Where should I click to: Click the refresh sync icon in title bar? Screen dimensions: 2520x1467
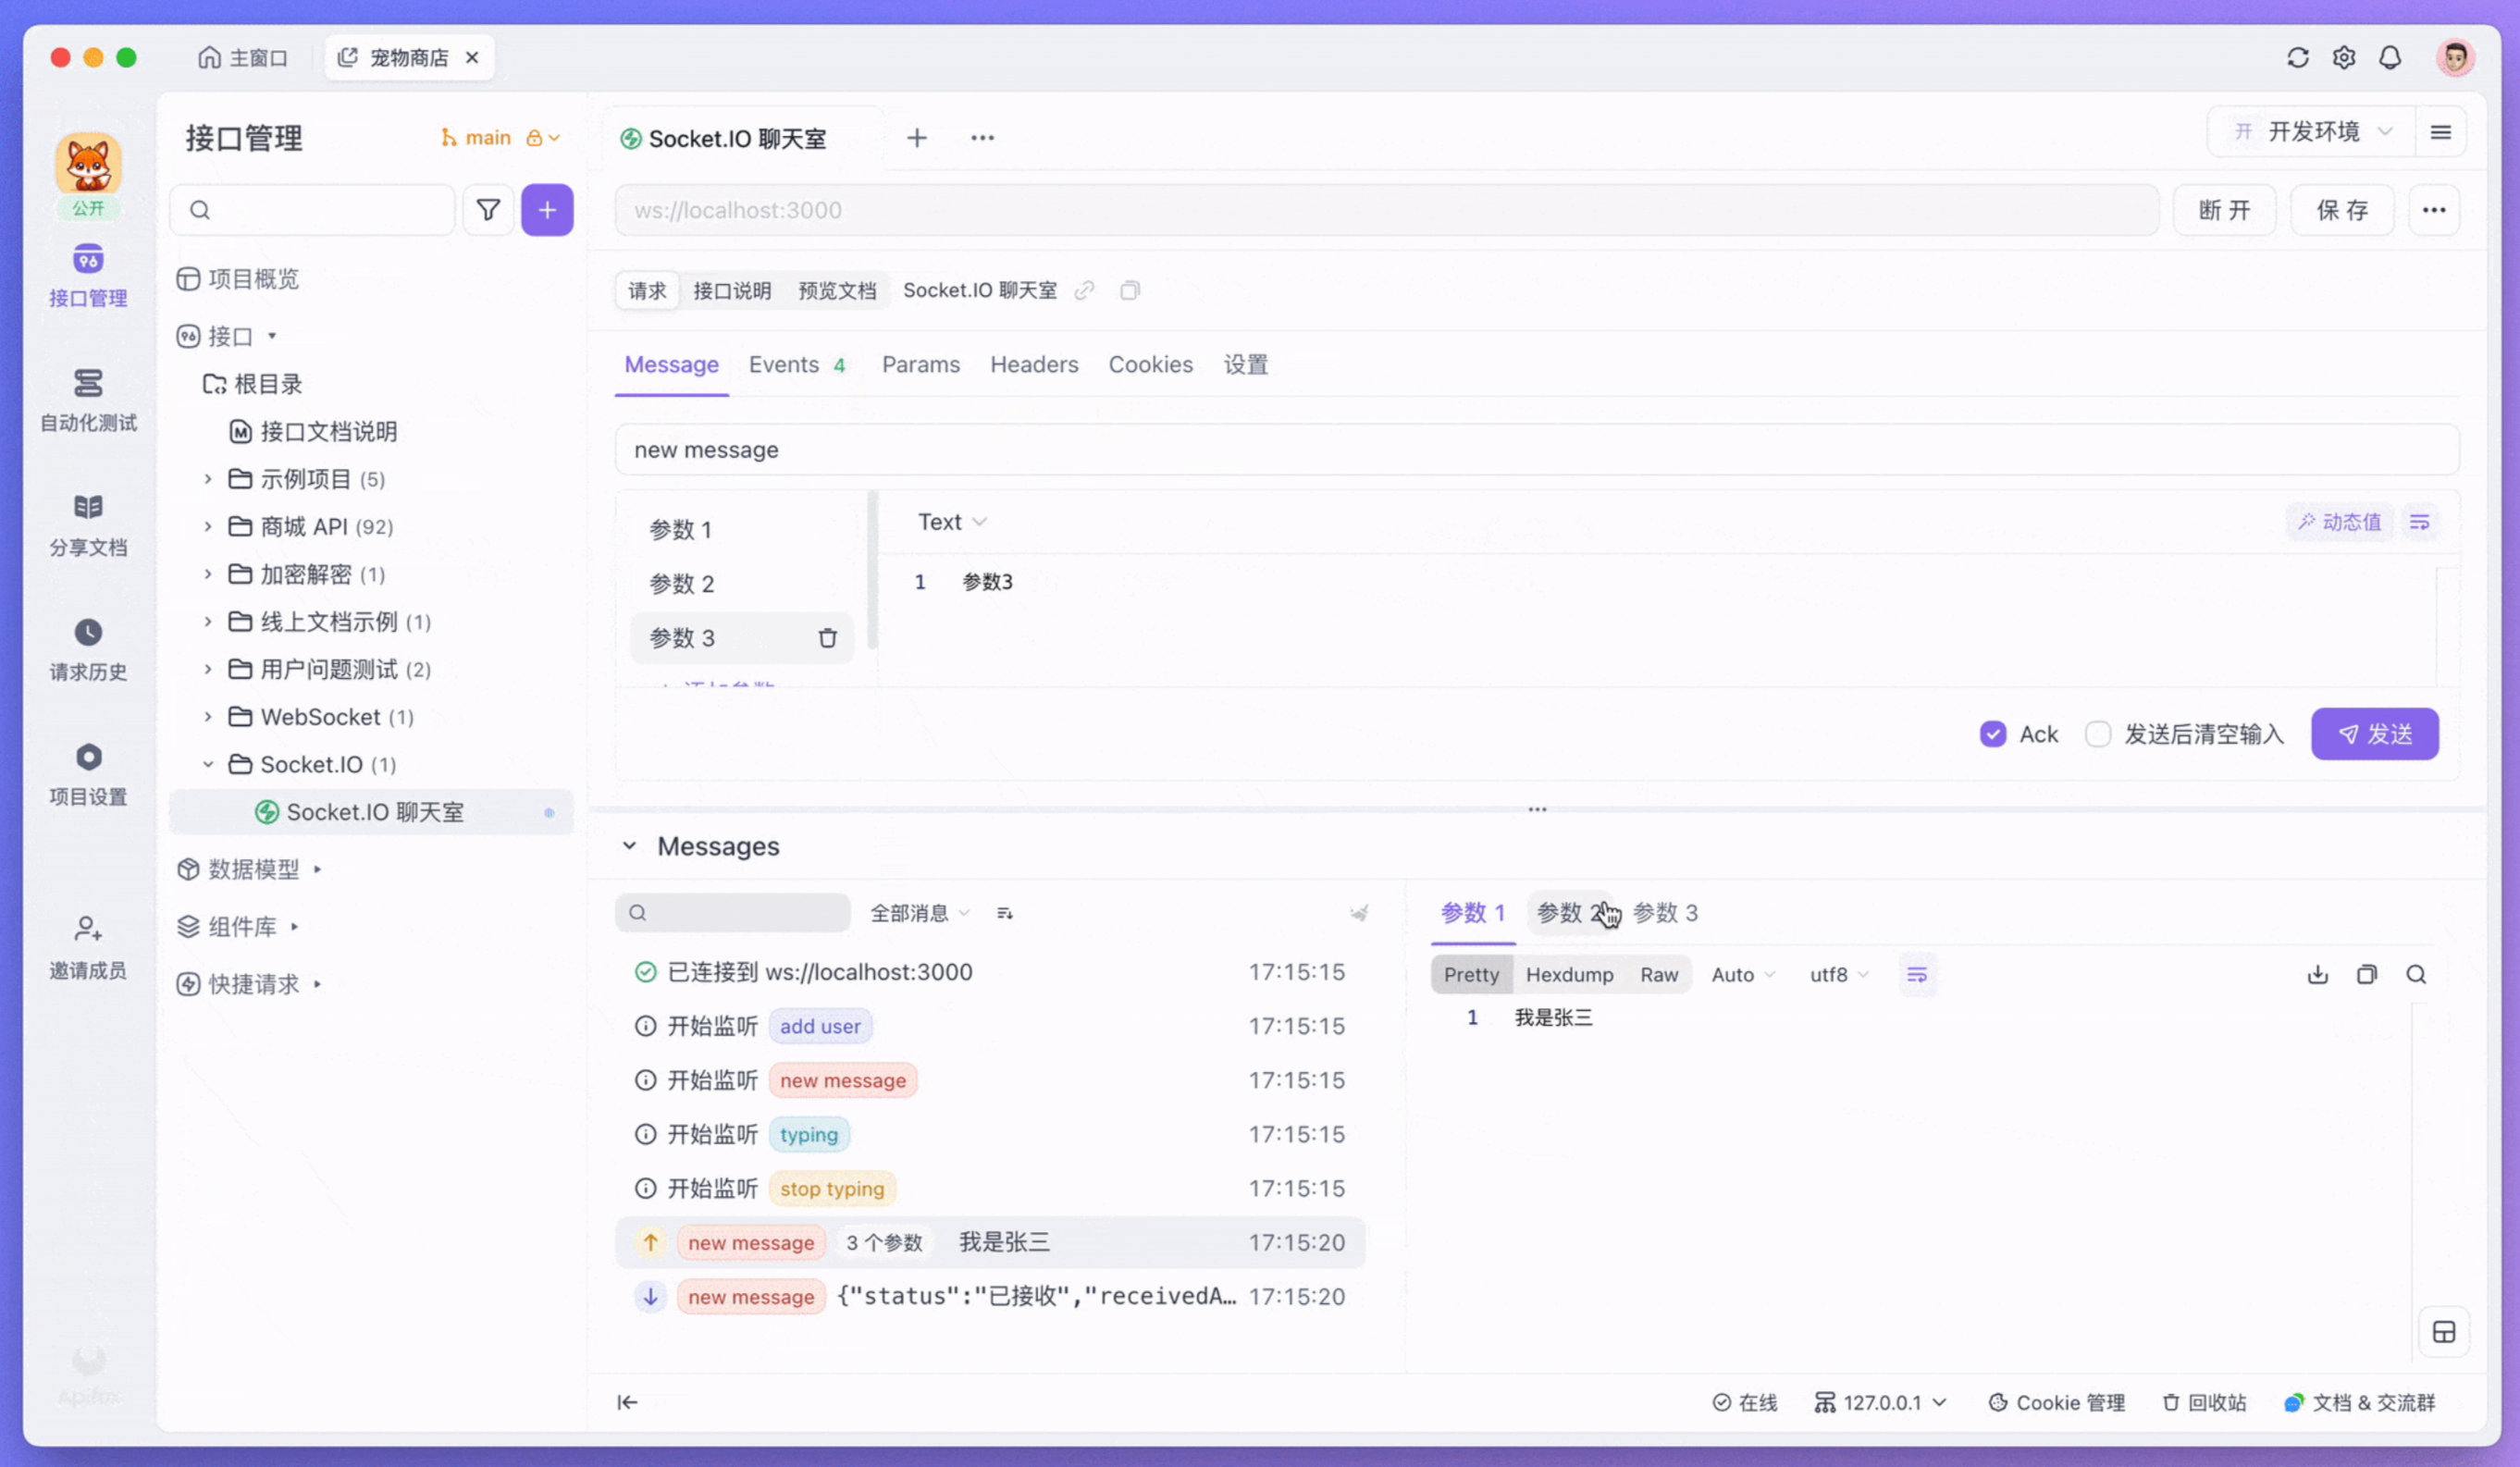[x=2297, y=58]
